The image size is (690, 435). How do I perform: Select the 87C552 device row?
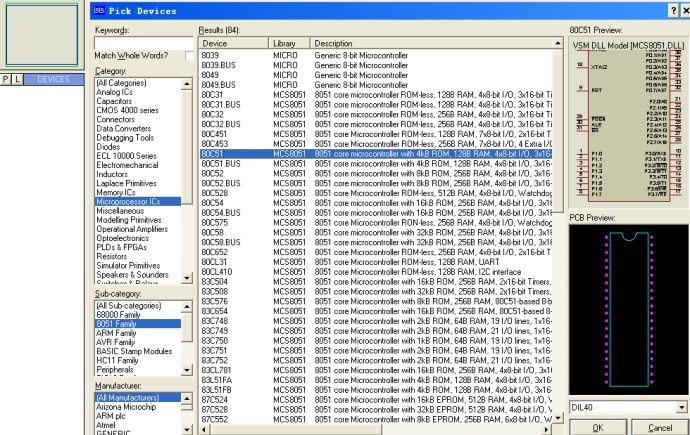376,419
